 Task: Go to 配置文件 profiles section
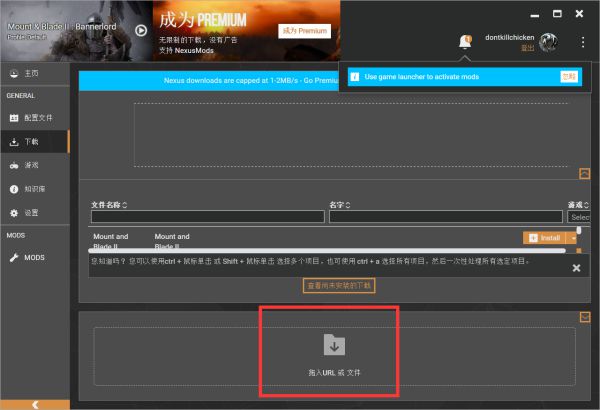38,118
